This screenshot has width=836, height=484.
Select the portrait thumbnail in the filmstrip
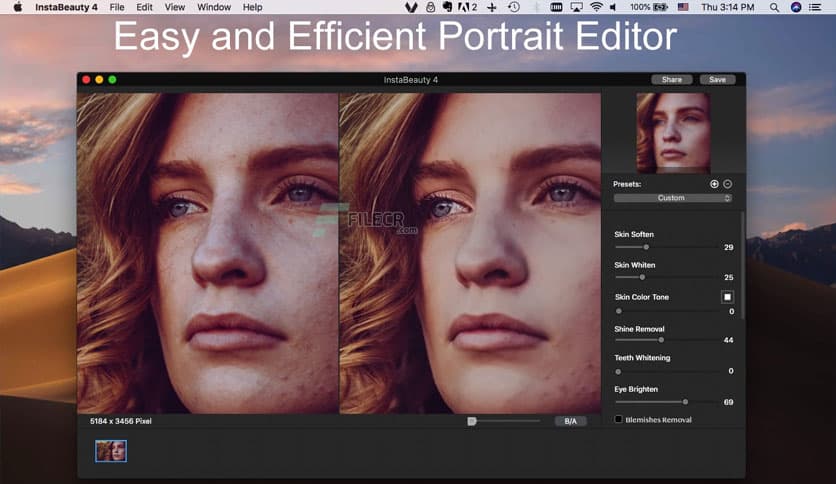click(x=111, y=451)
